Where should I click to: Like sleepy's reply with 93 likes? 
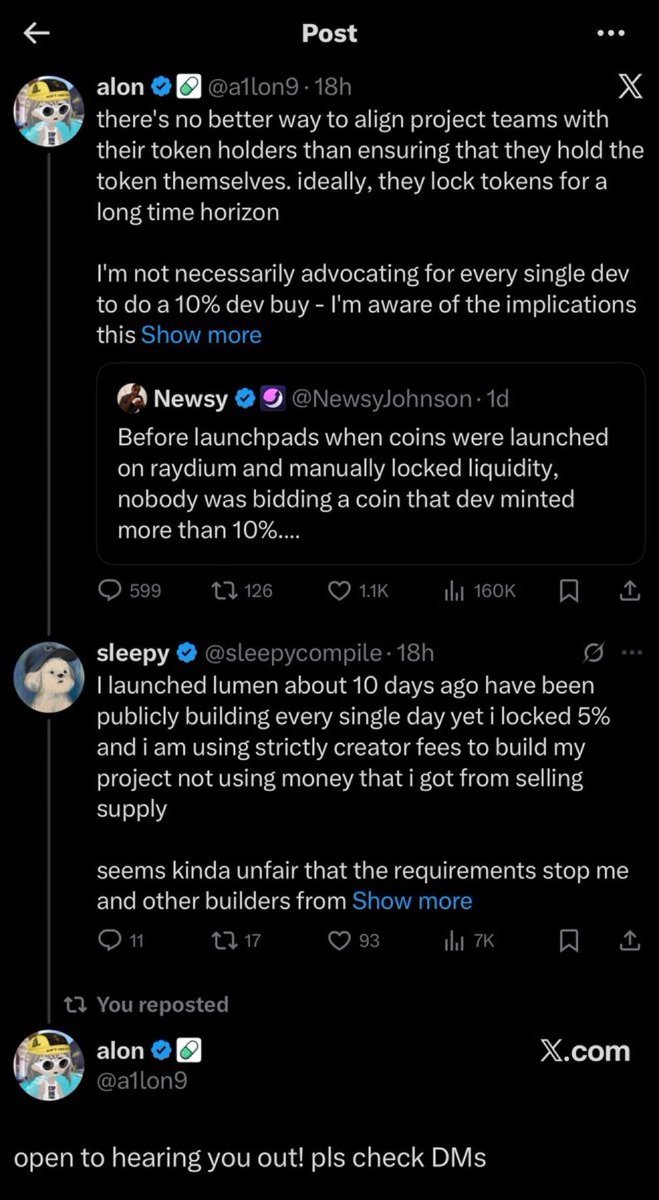pyautogui.click(x=341, y=940)
